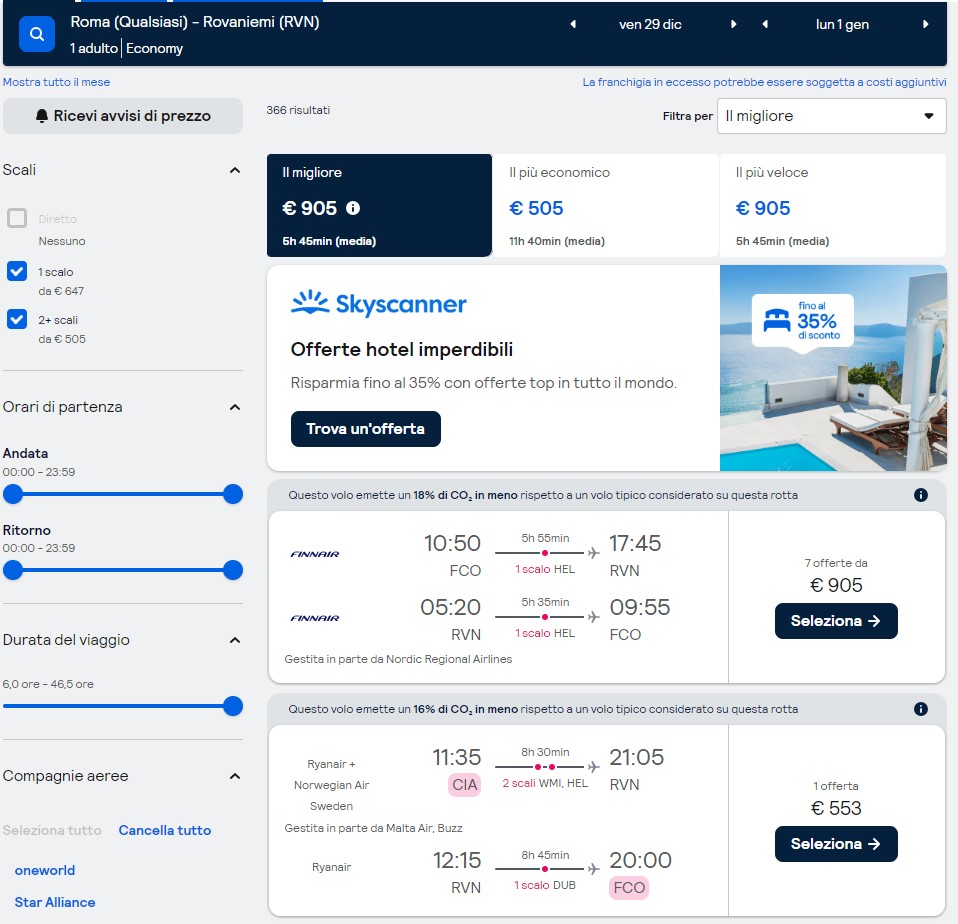This screenshot has height=924, width=958.
Task: Open Mostra tutto il mese link
Action: click(x=56, y=82)
